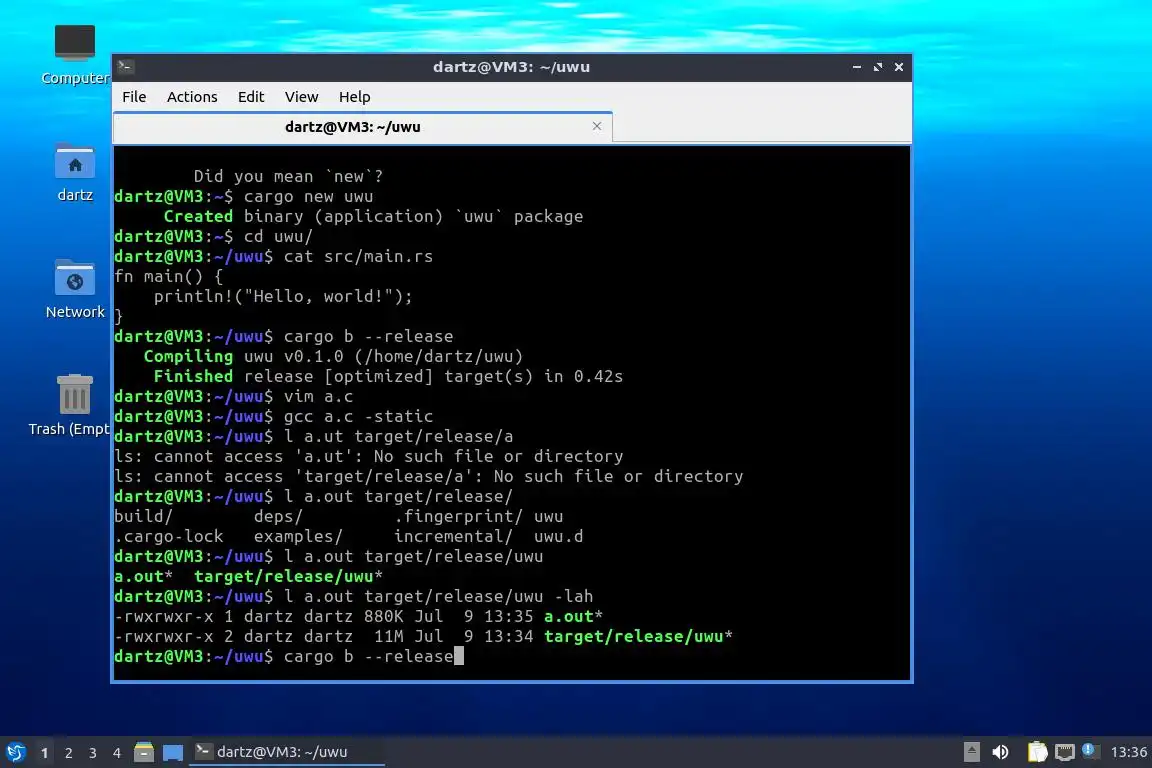Close the dartz@VM3 terminal tab
This screenshot has width=1152, height=768.
pyautogui.click(x=597, y=126)
